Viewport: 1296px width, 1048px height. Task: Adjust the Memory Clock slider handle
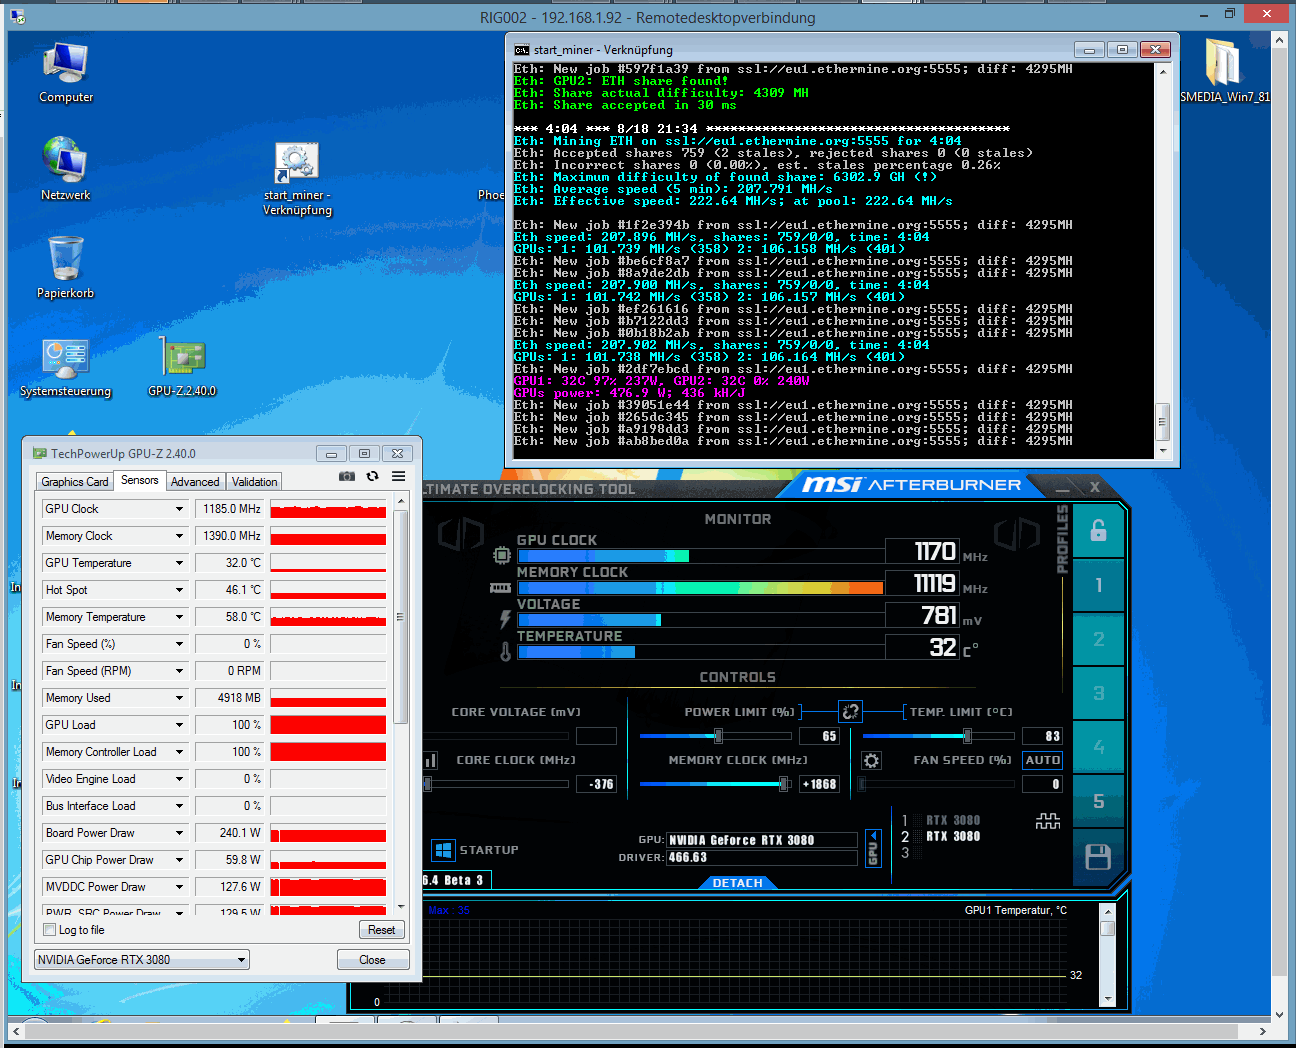(x=783, y=784)
